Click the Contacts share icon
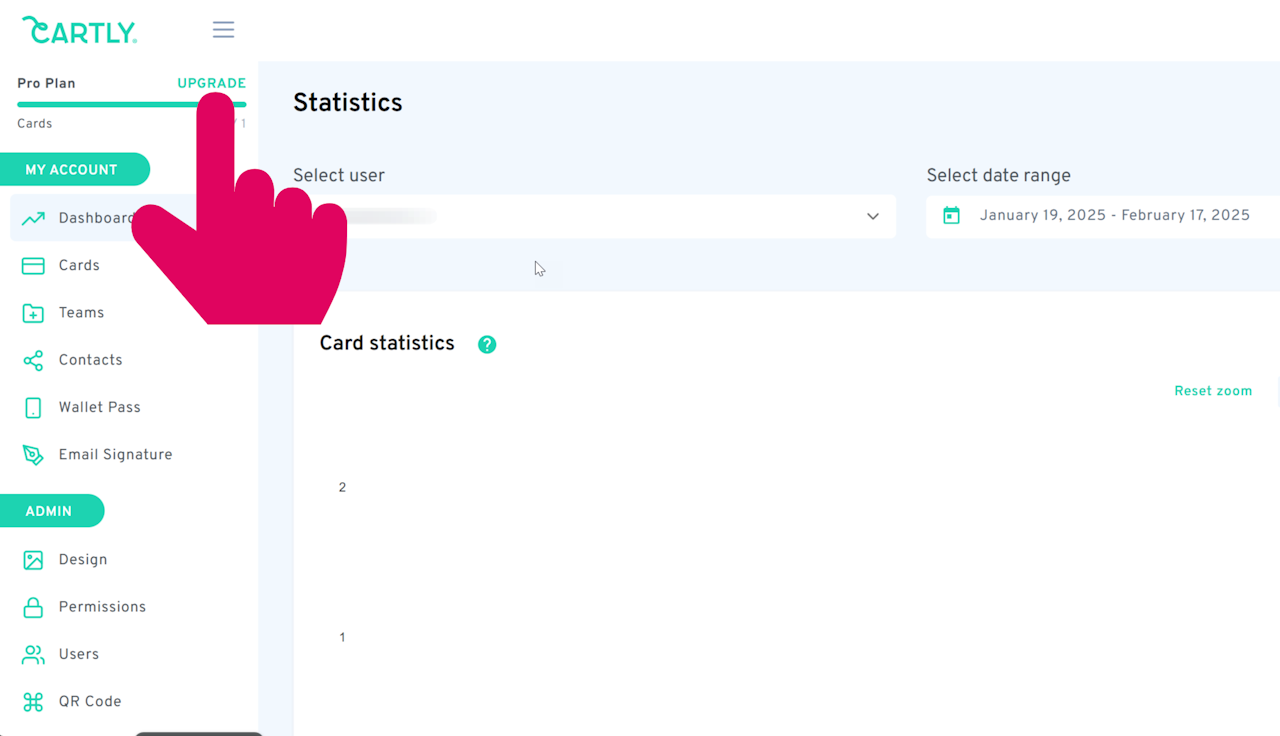Image resolution: width=1280 pixels, height=736 pixels. (x=33, y=360)
